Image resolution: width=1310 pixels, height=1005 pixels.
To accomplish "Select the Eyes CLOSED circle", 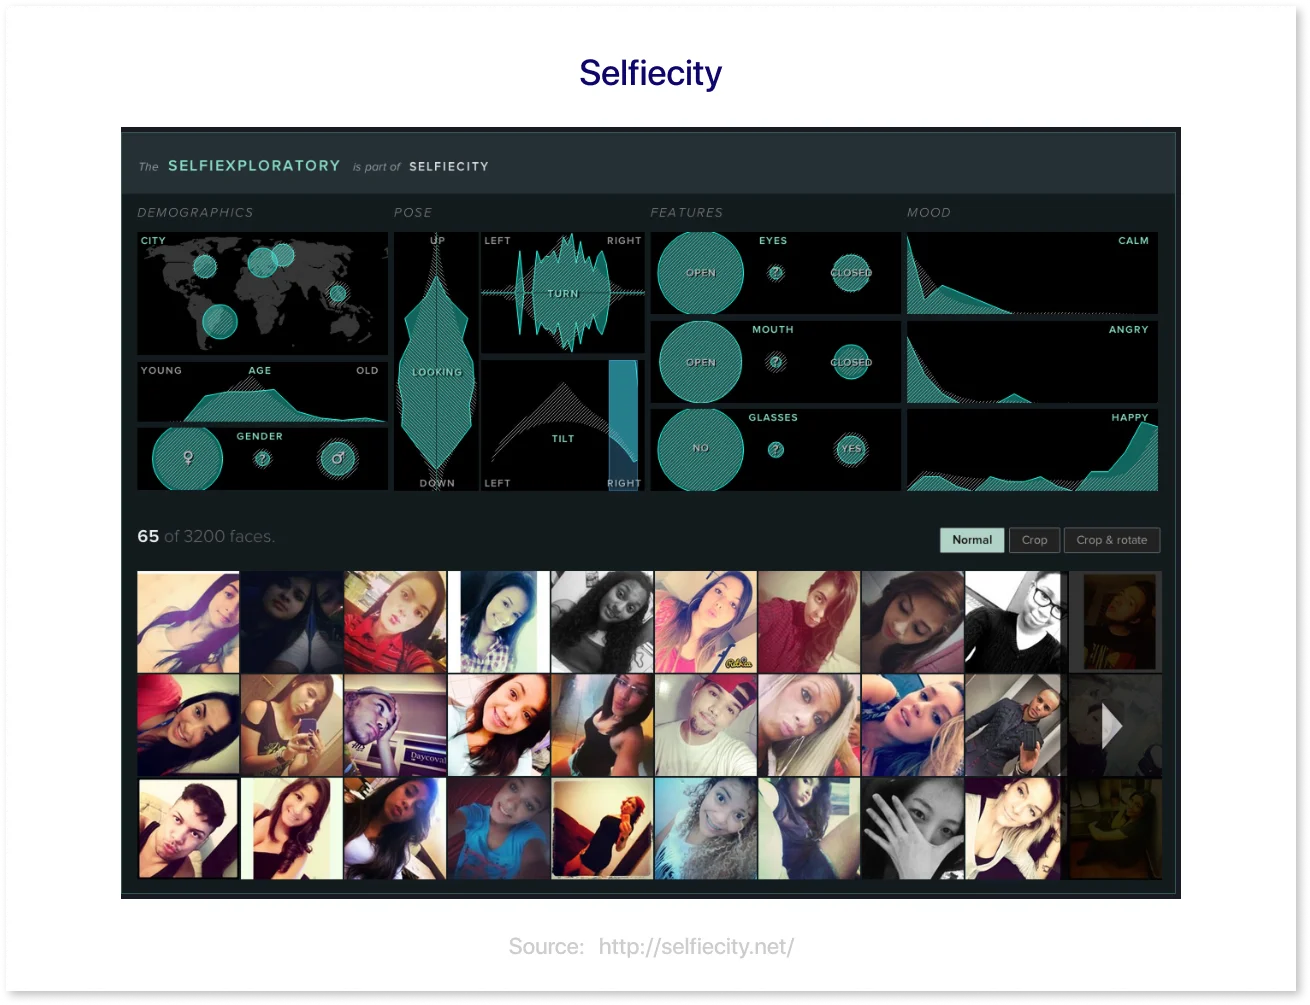I will (x=851, y=272).
